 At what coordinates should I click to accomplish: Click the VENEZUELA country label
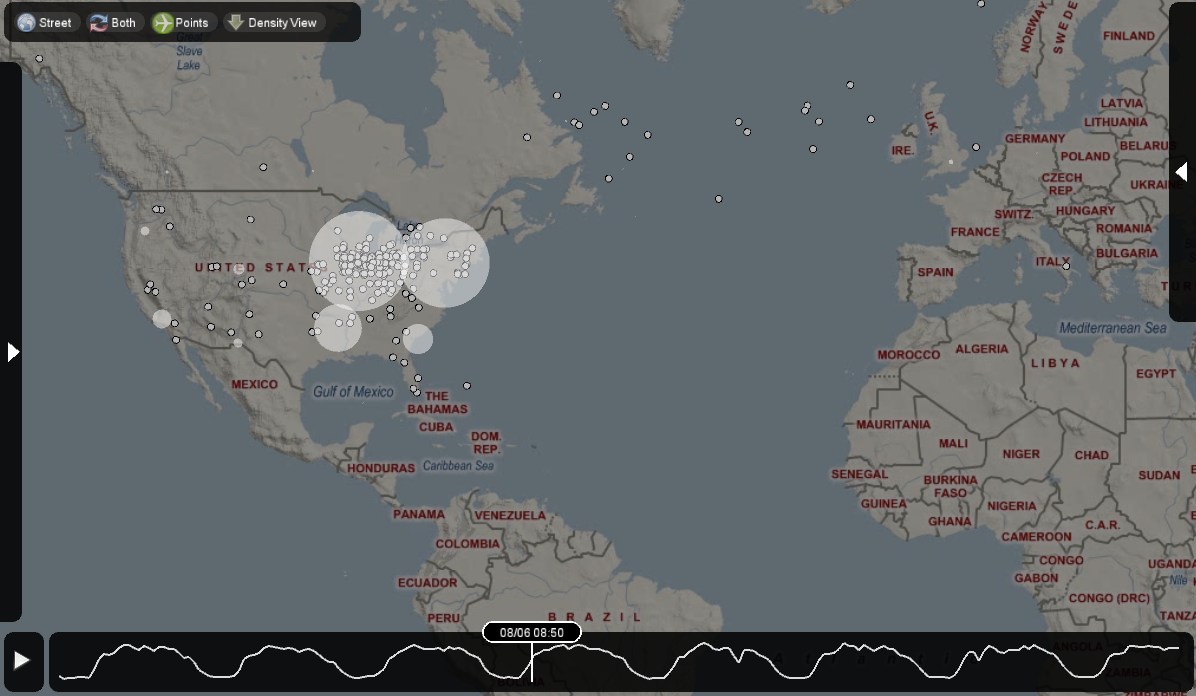click(x=510, y=515)
